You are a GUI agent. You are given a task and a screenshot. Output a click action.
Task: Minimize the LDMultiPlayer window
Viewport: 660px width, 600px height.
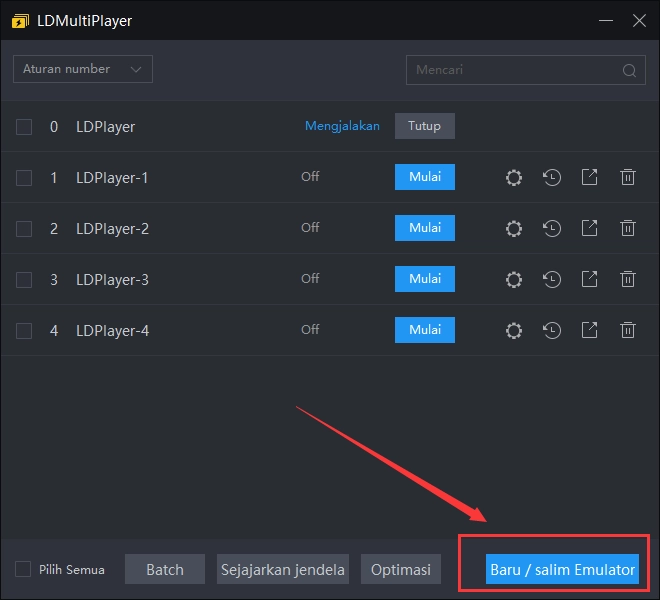[606, 20]
